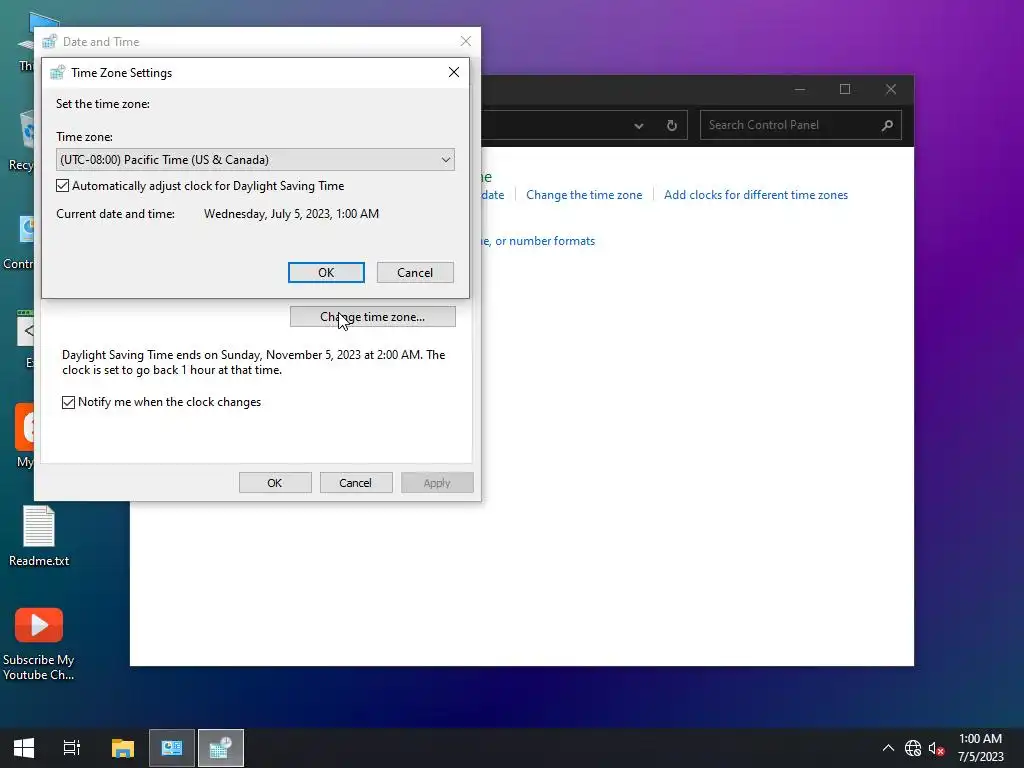Show hidden system tray icons
This screenshot has height=768, width=1024.
point(888,748)
